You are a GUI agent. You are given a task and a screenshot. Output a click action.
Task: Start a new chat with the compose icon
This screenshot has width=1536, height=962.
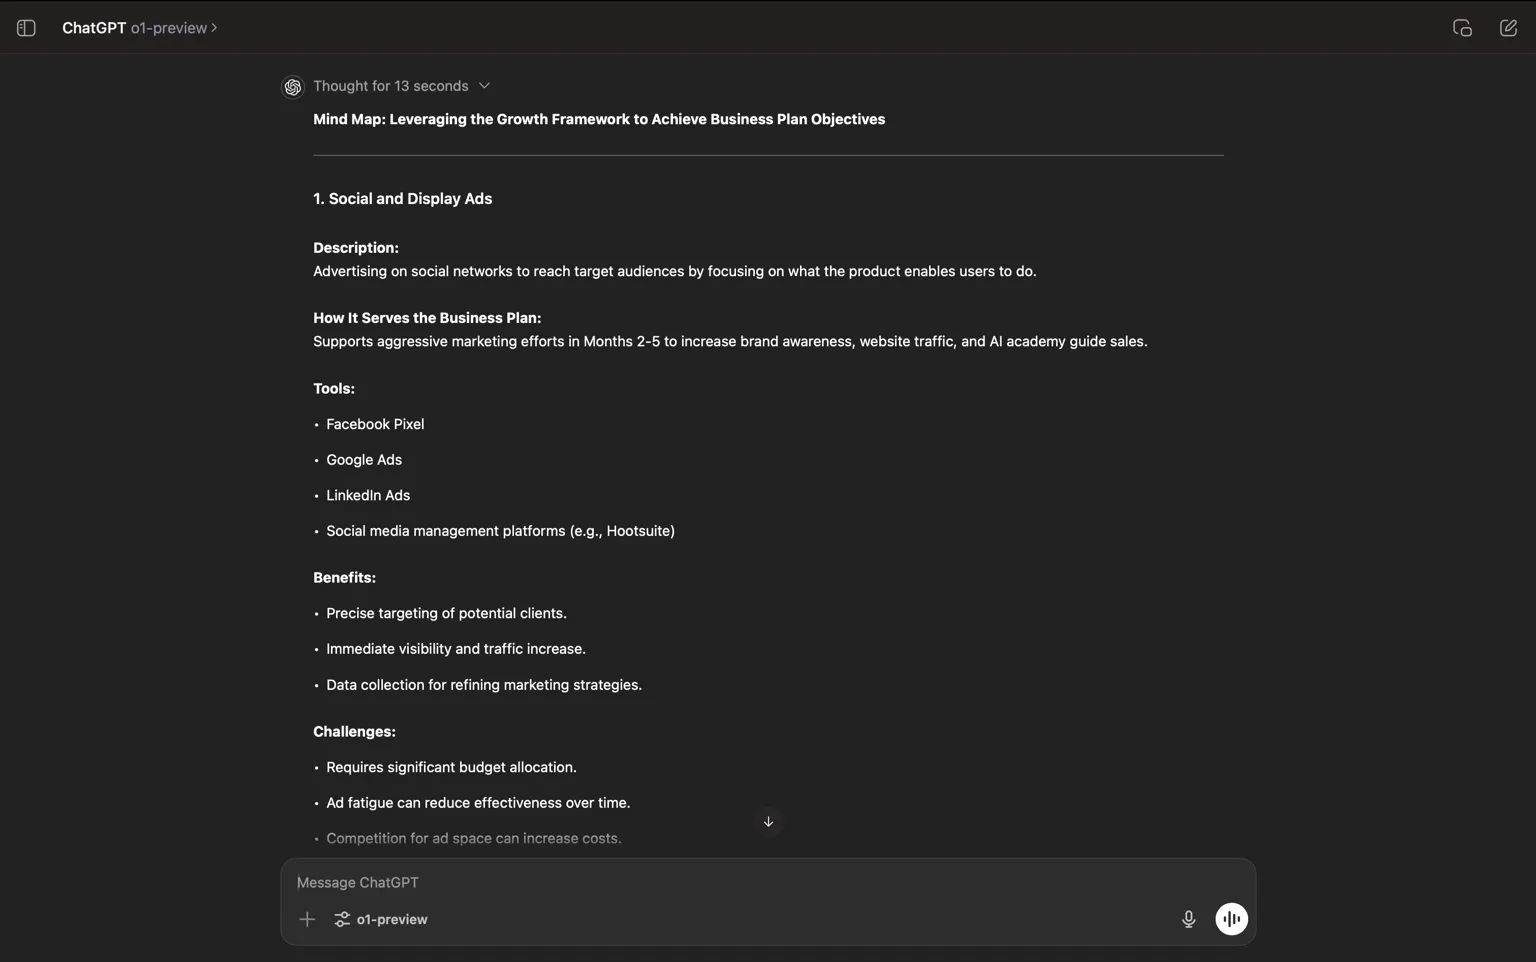[1508, 28]
